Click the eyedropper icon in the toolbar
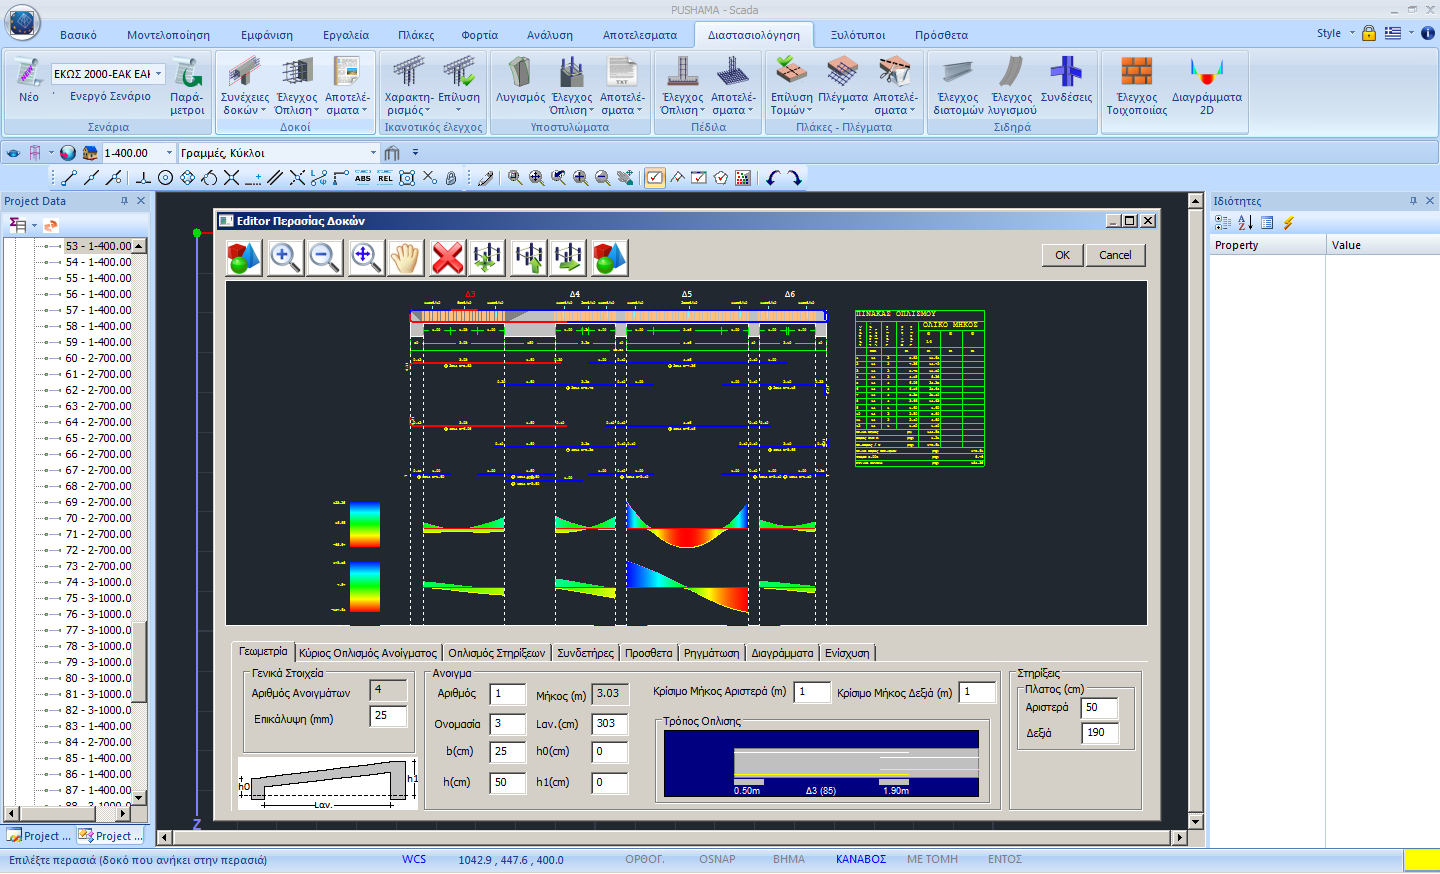Image resolution: width=1440 pixels, height=874 pixels. coord(486,178)
